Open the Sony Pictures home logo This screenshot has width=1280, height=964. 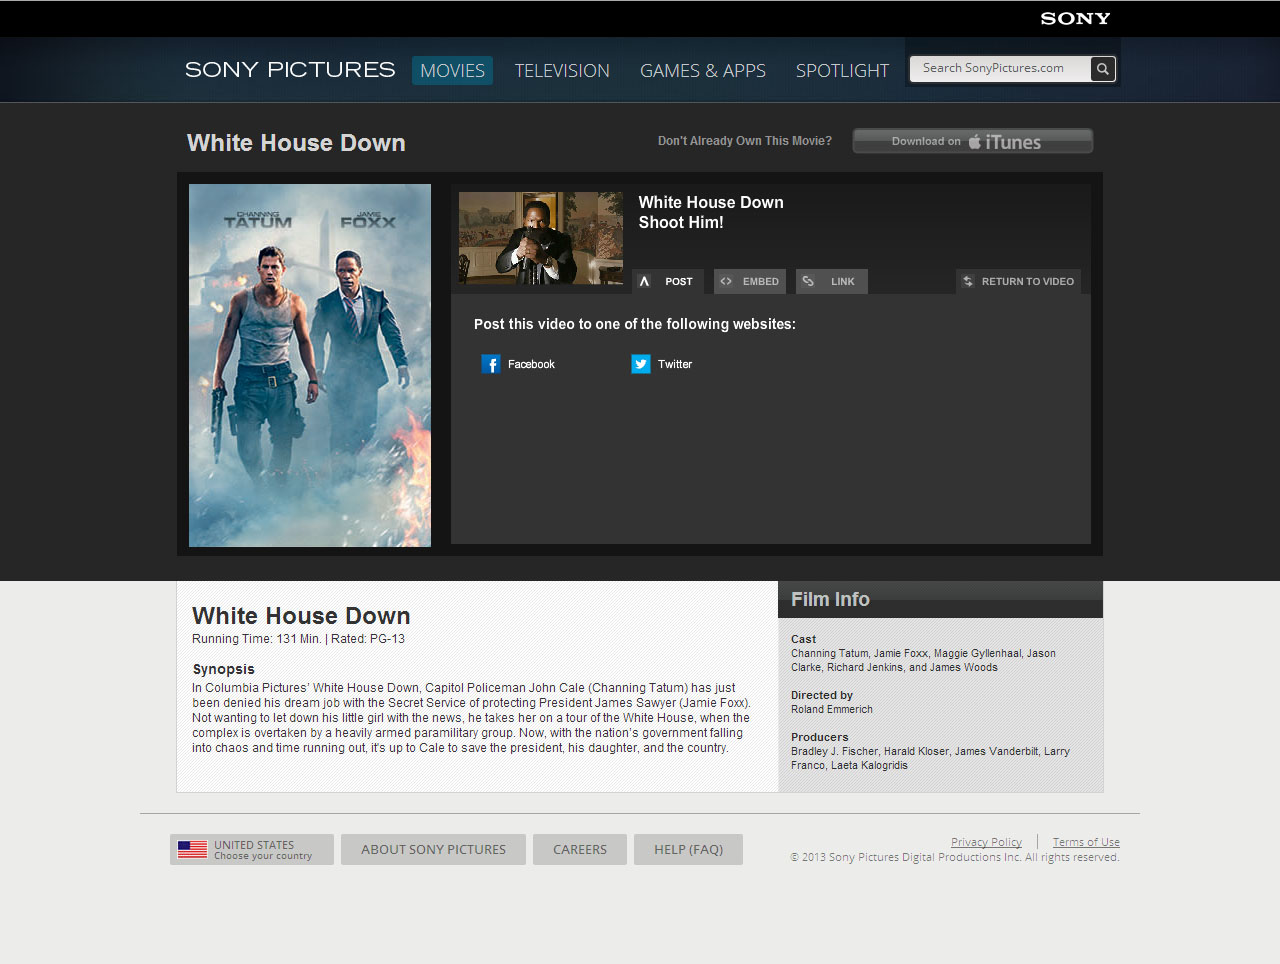pyautogui.click(x=290, y=69)
